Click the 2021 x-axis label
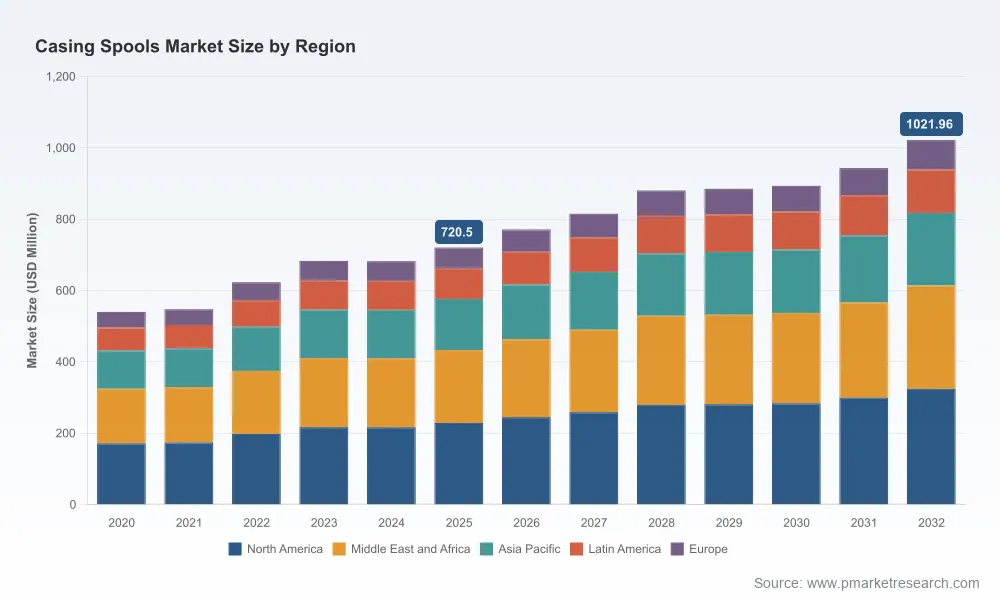The width and height of the screenshot is (1000, 600). click(x=189, y=523)
